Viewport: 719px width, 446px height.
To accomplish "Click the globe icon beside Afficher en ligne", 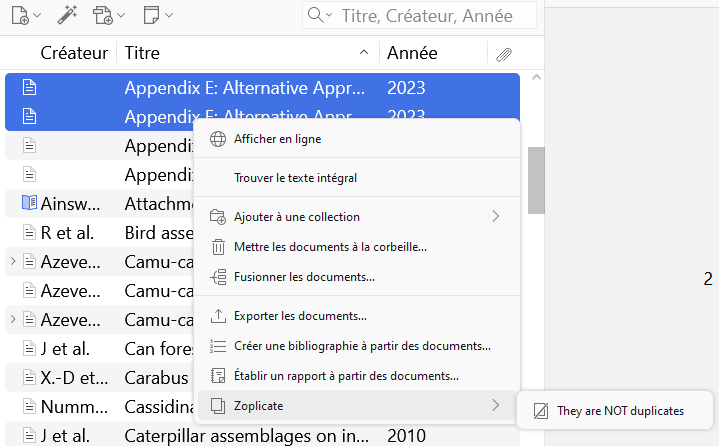I will [218, 139].
